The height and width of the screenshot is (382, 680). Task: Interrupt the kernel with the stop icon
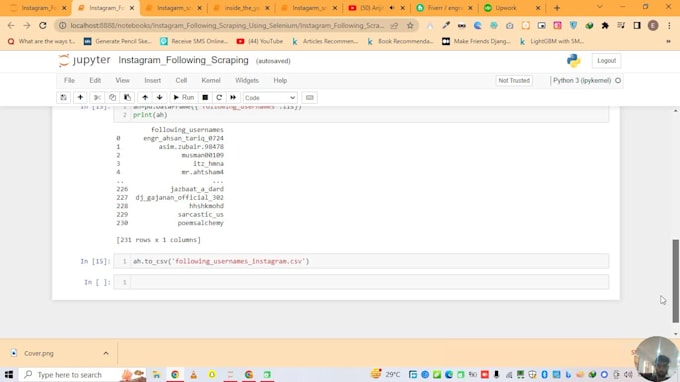click(x=205, y=98)
